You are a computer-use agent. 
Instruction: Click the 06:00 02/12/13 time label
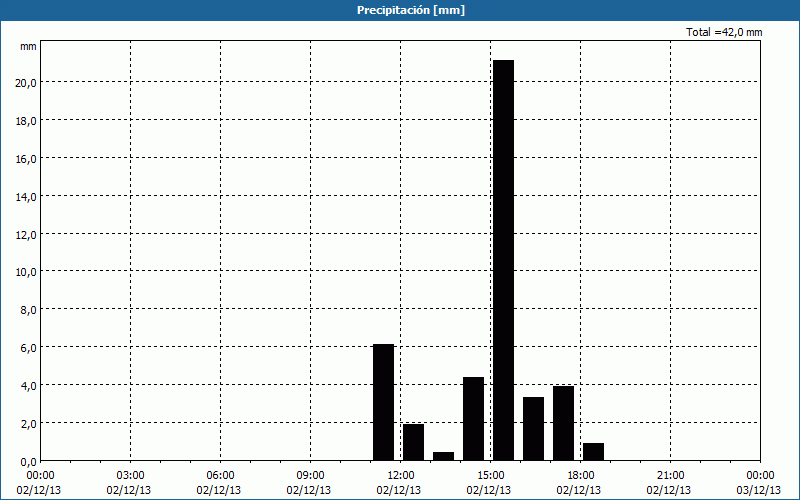tap(218, 483)
